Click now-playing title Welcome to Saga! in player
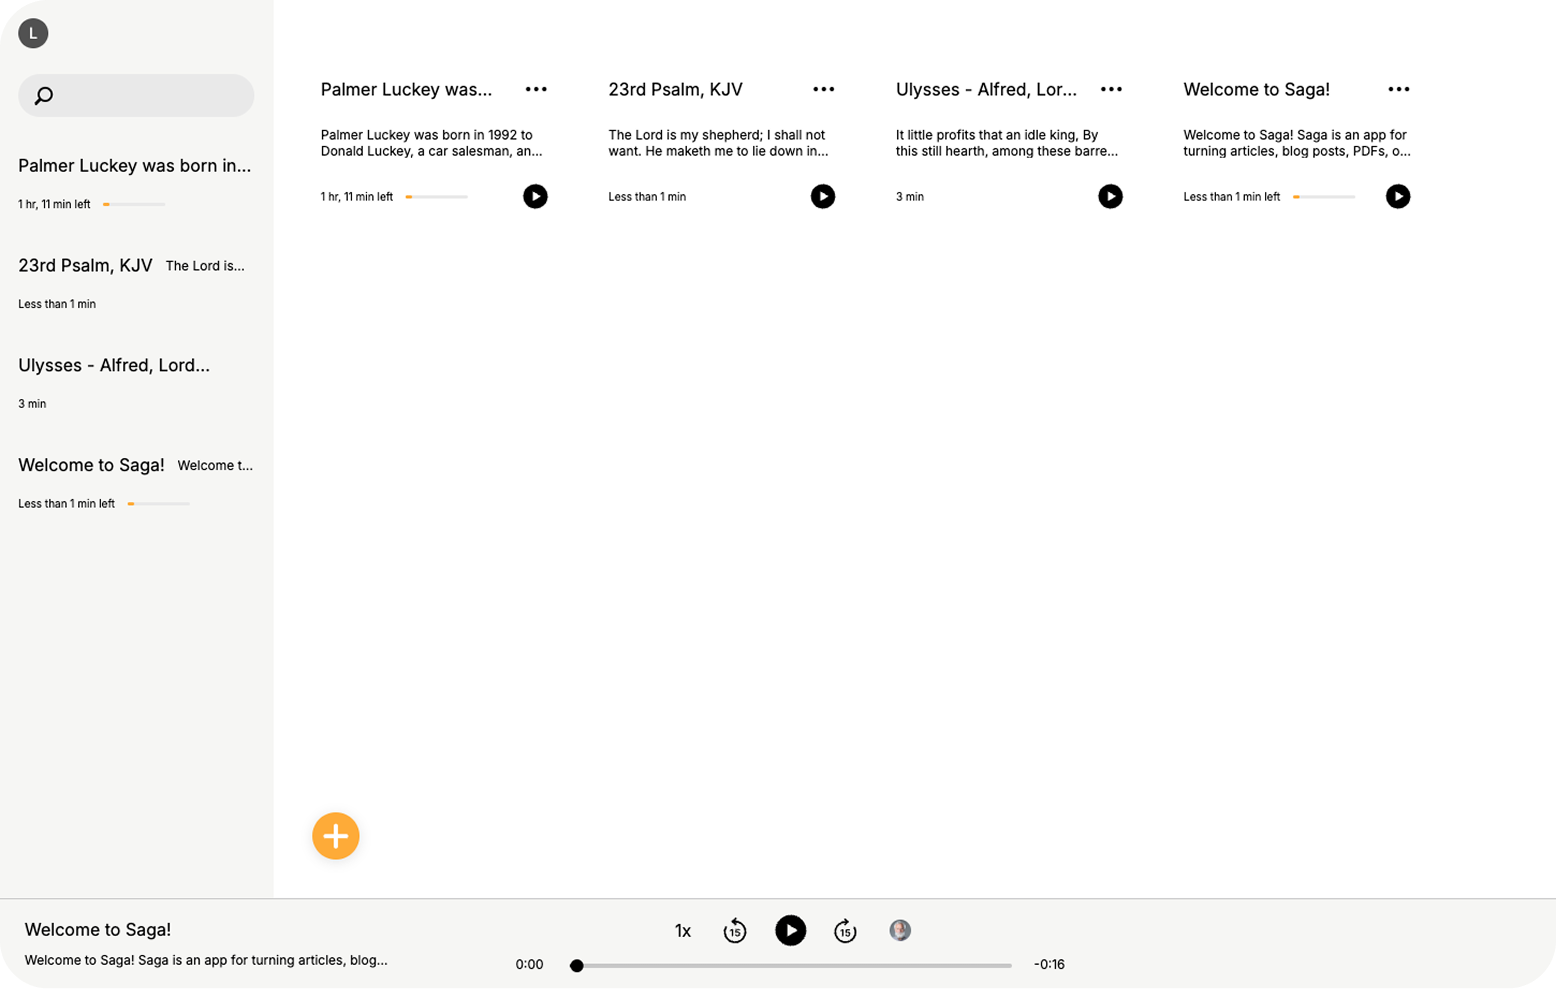This screenshot has height=989, width=1556. tap(98, 930)
